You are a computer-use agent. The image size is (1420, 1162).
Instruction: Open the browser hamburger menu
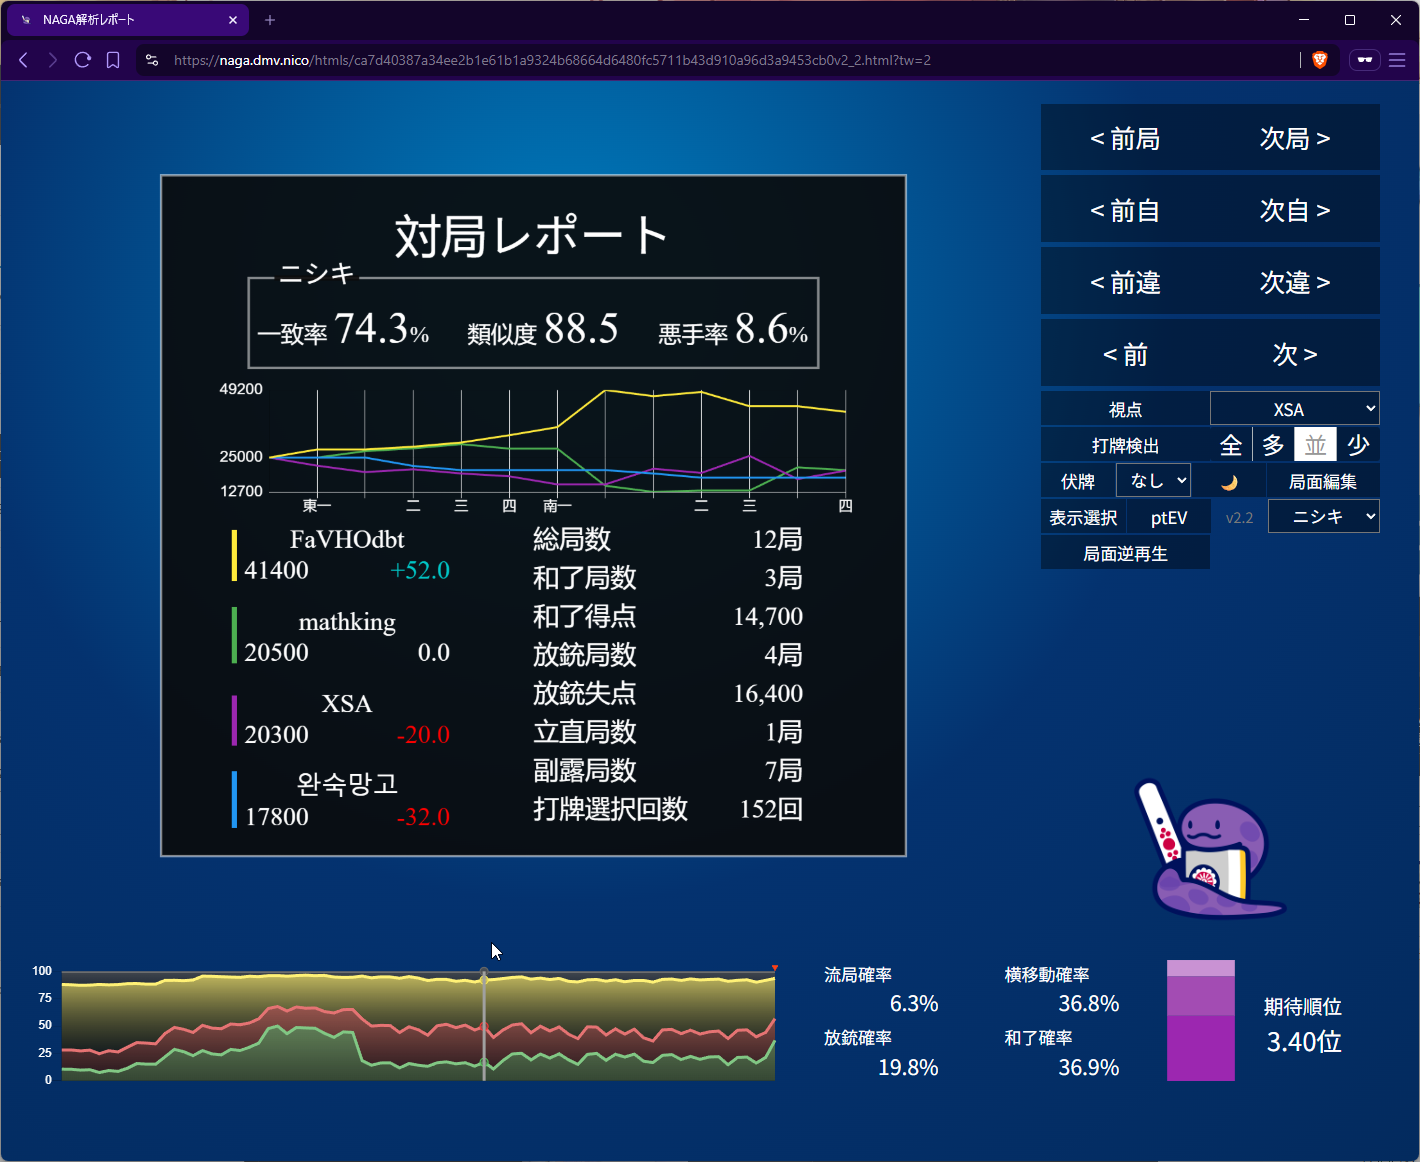[x=1397, y=60]
